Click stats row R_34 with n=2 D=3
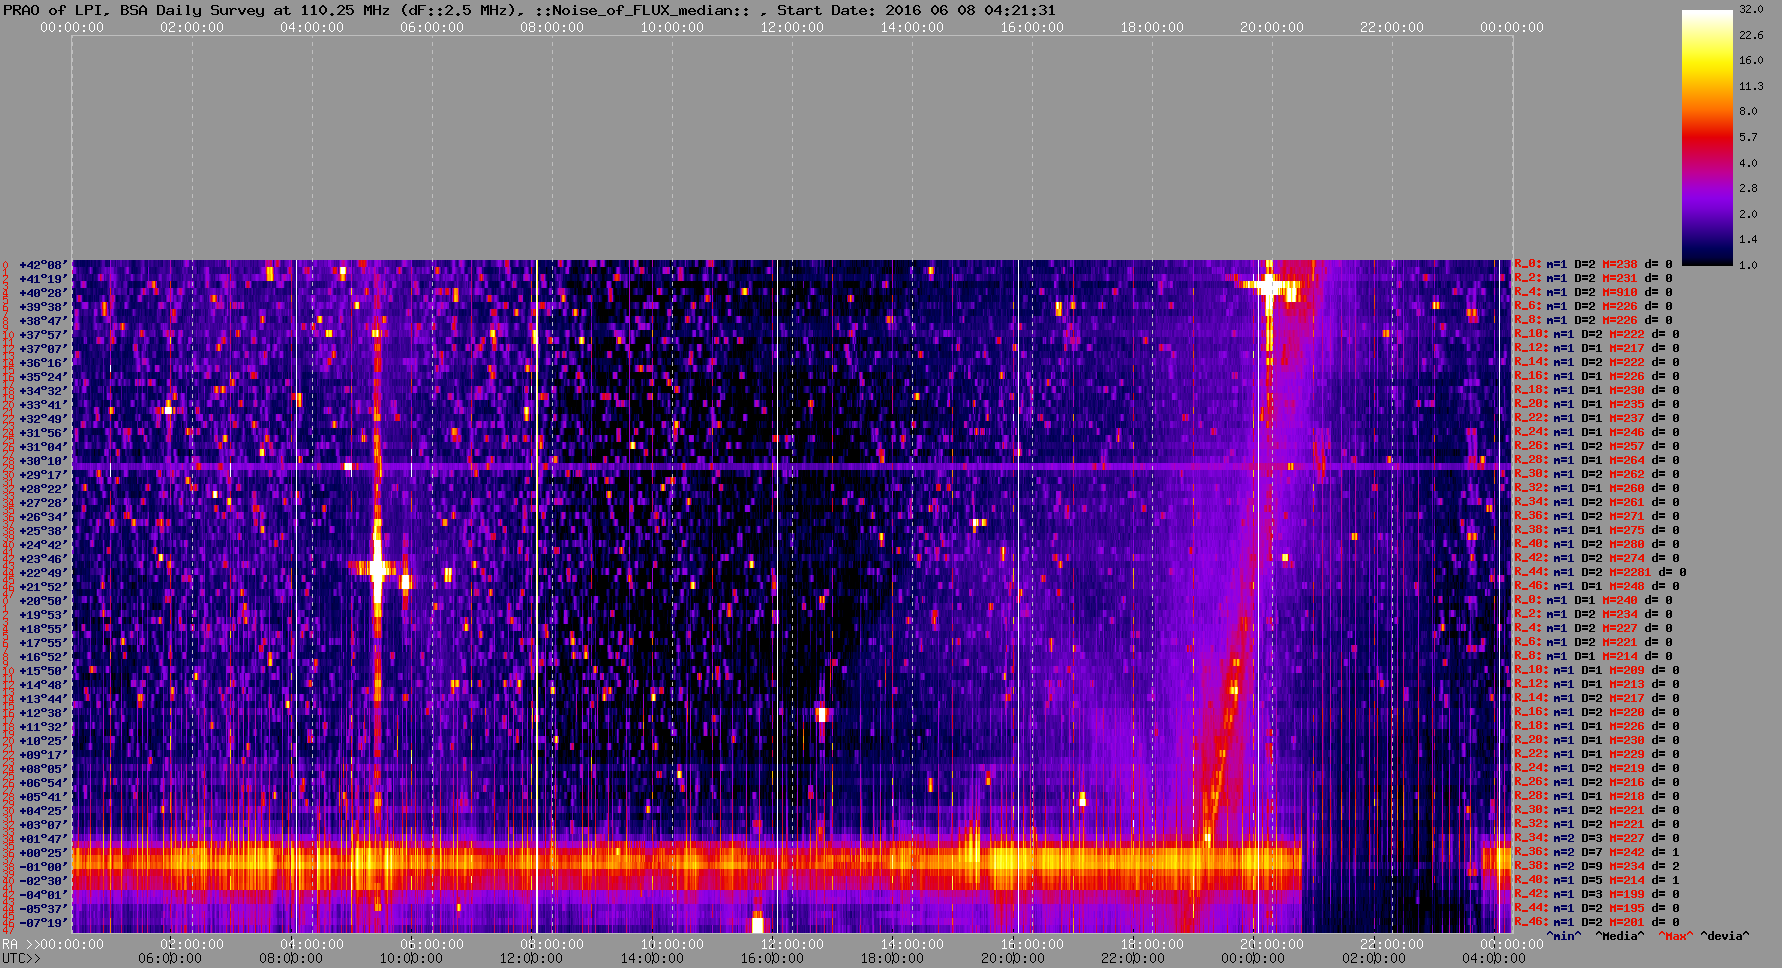The image size is (1782, 968). pyautogui.click(x=1597, y=839)
